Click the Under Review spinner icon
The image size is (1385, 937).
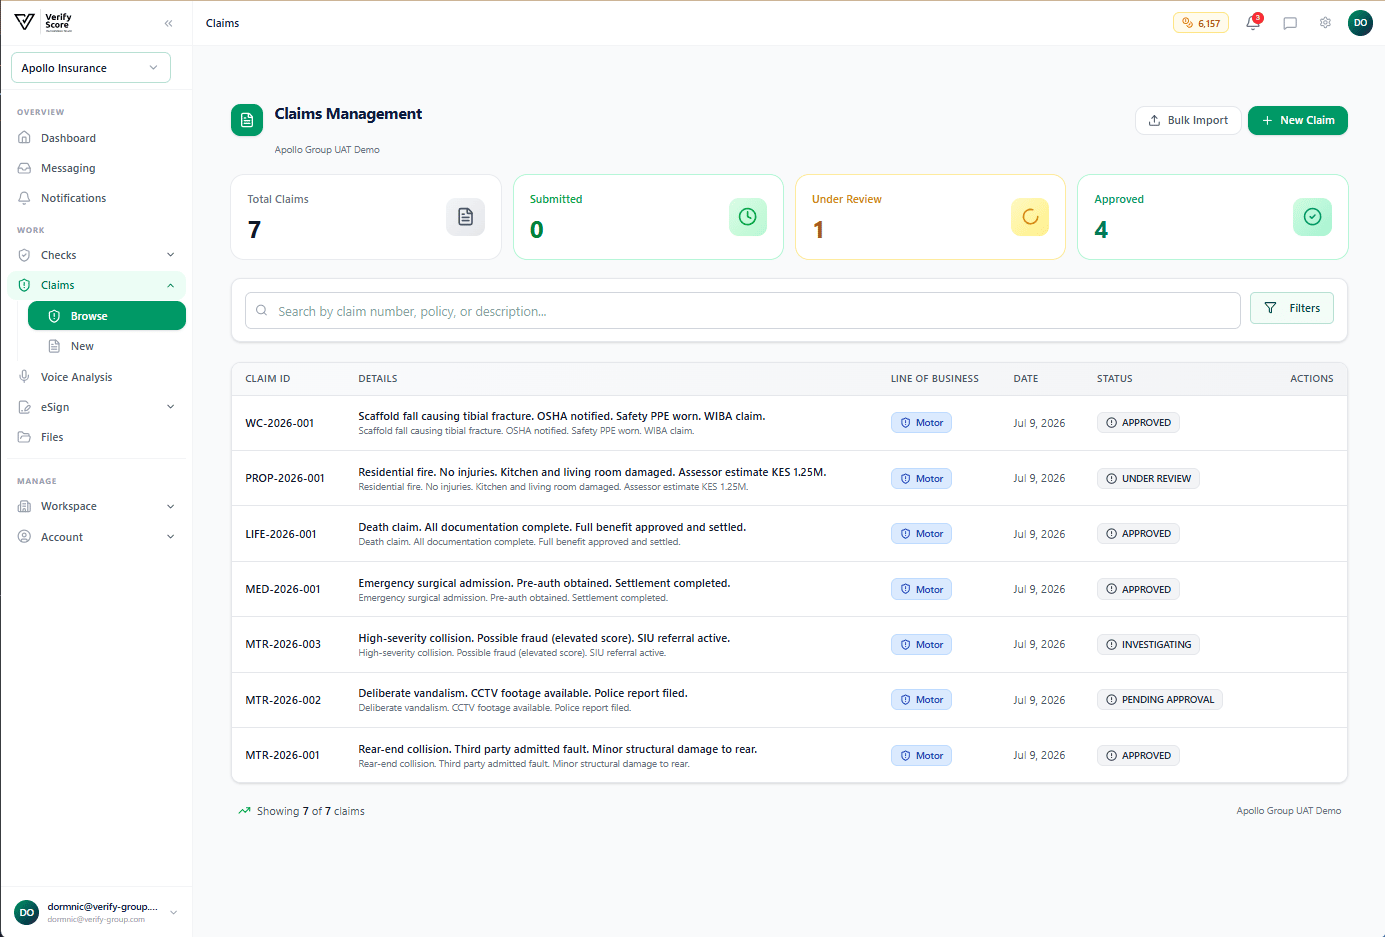point(1030,217)
